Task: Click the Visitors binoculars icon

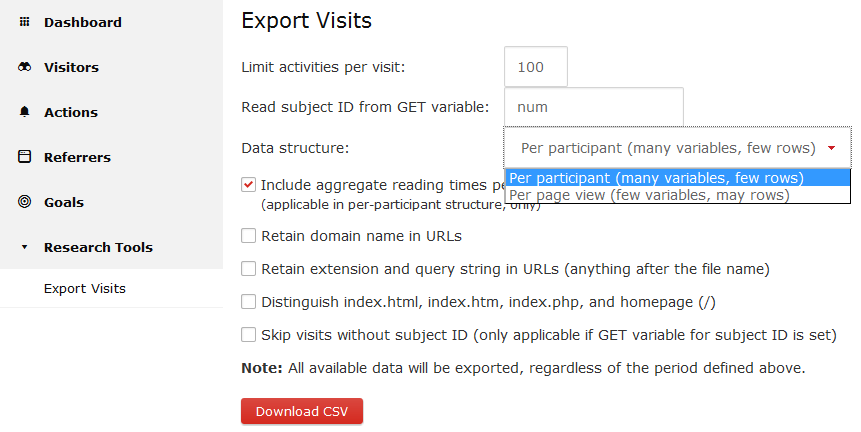Action: 24,67
